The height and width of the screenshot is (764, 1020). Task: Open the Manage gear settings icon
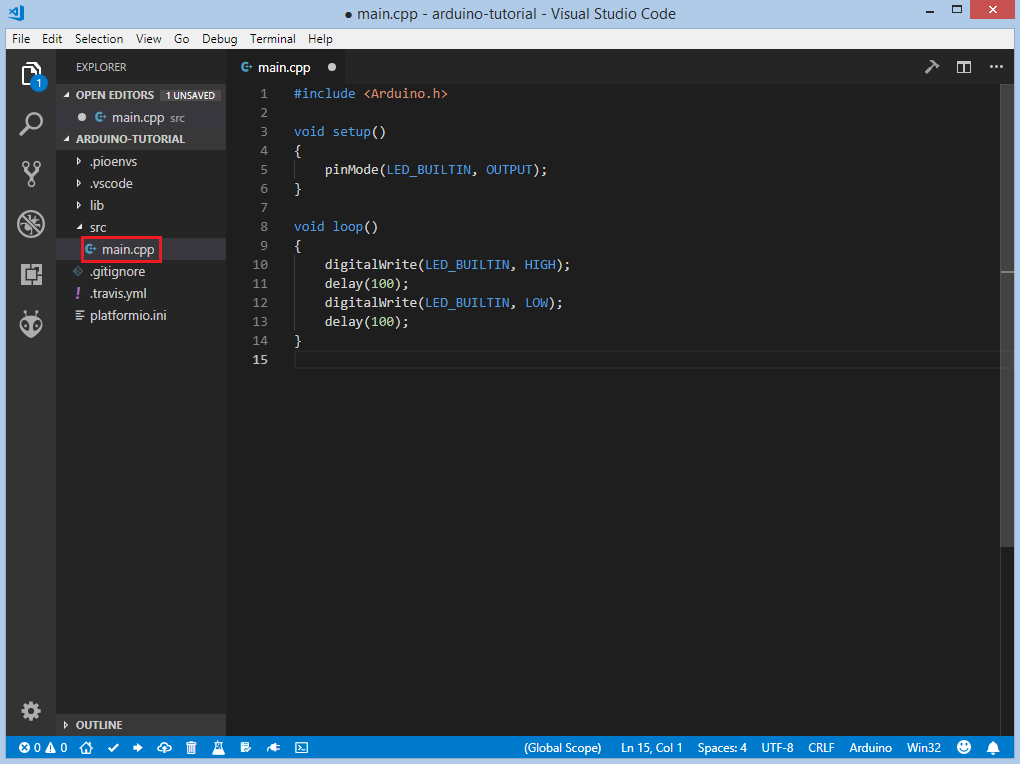[x=31, y=711]
